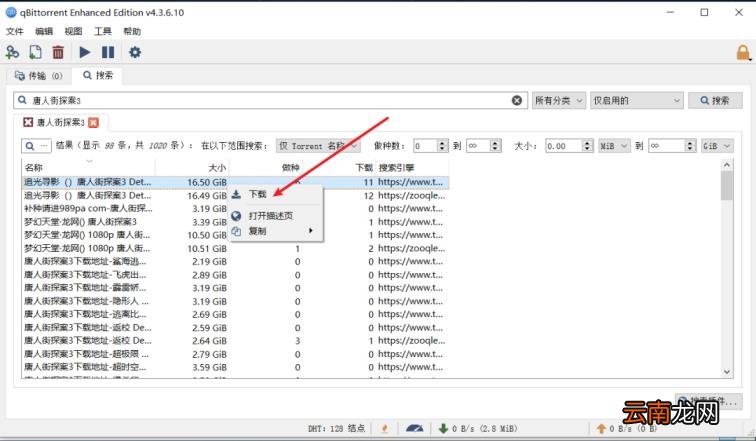Screen dimensions: 756x441
Task: Sort by the 下载 column header
Action: pyautogui.click(x=339, y=167)
